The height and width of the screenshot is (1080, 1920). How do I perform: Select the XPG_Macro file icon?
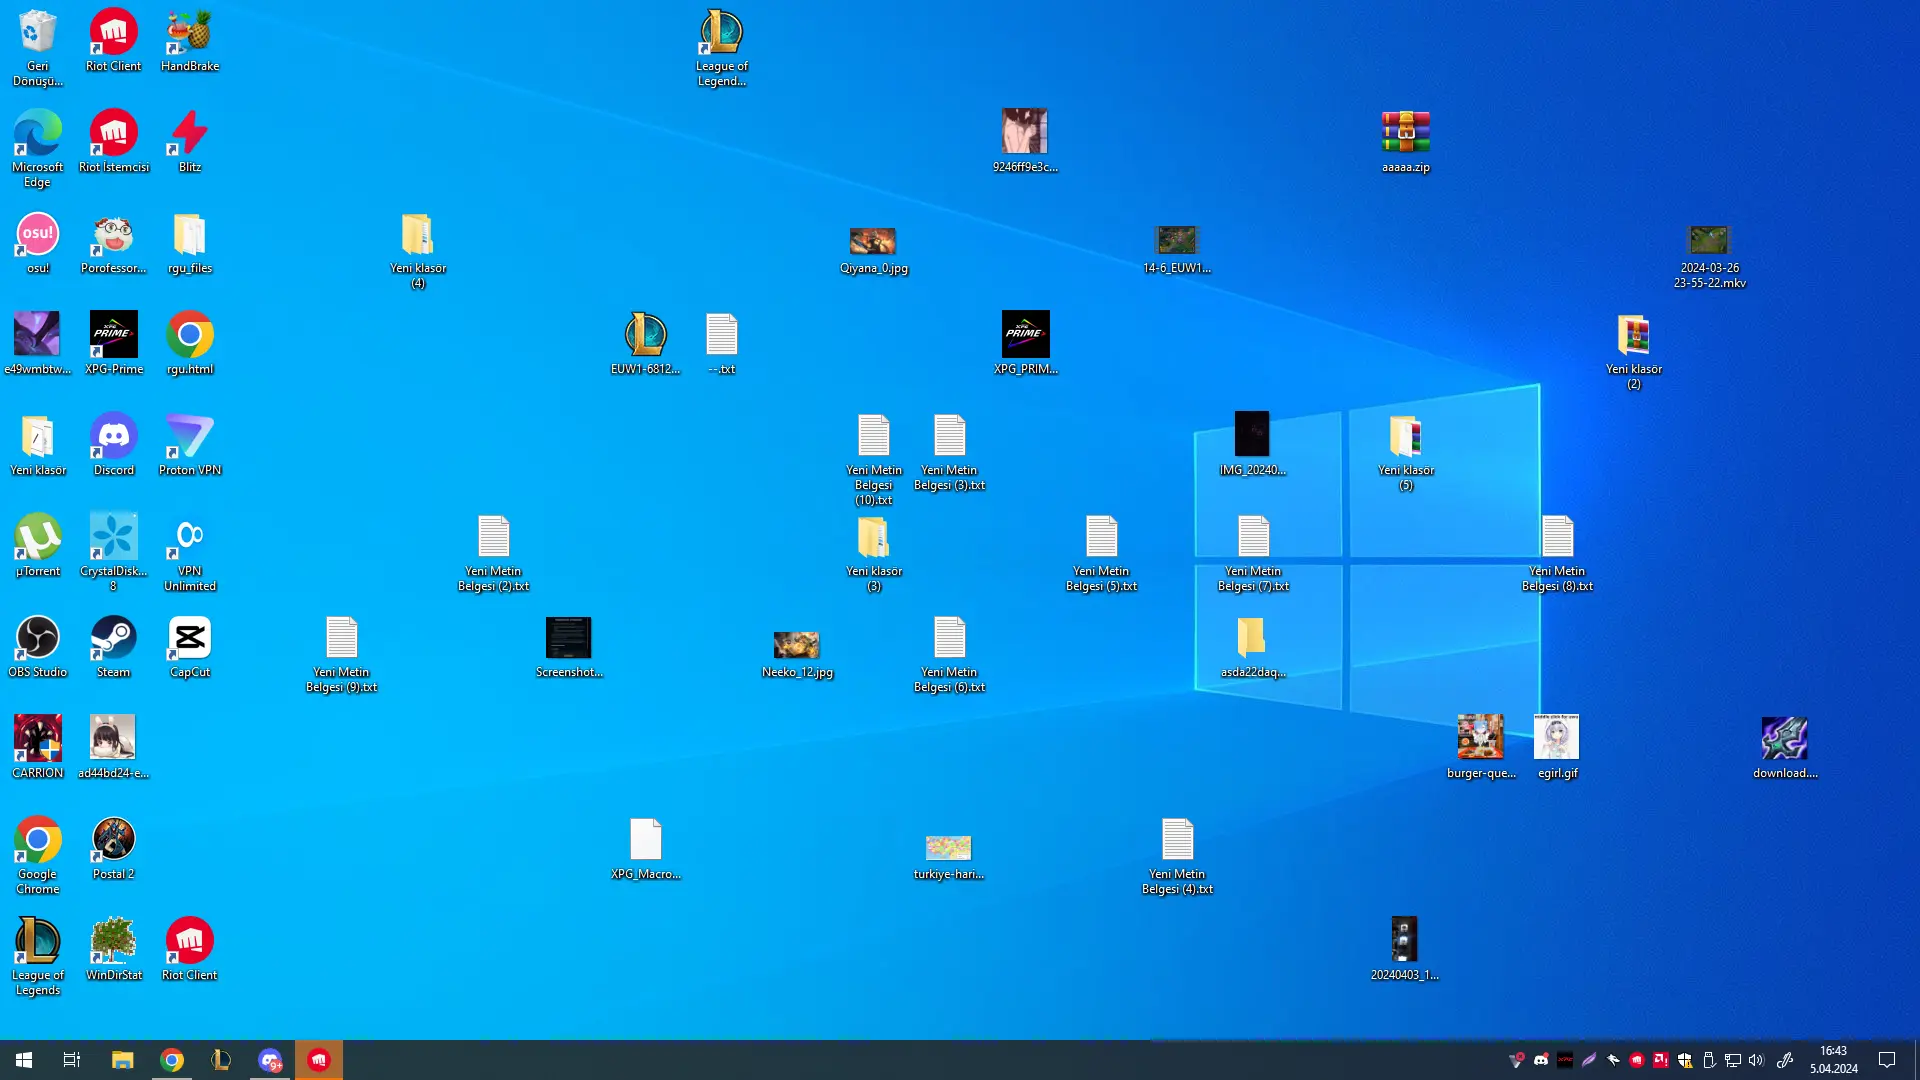646,848
